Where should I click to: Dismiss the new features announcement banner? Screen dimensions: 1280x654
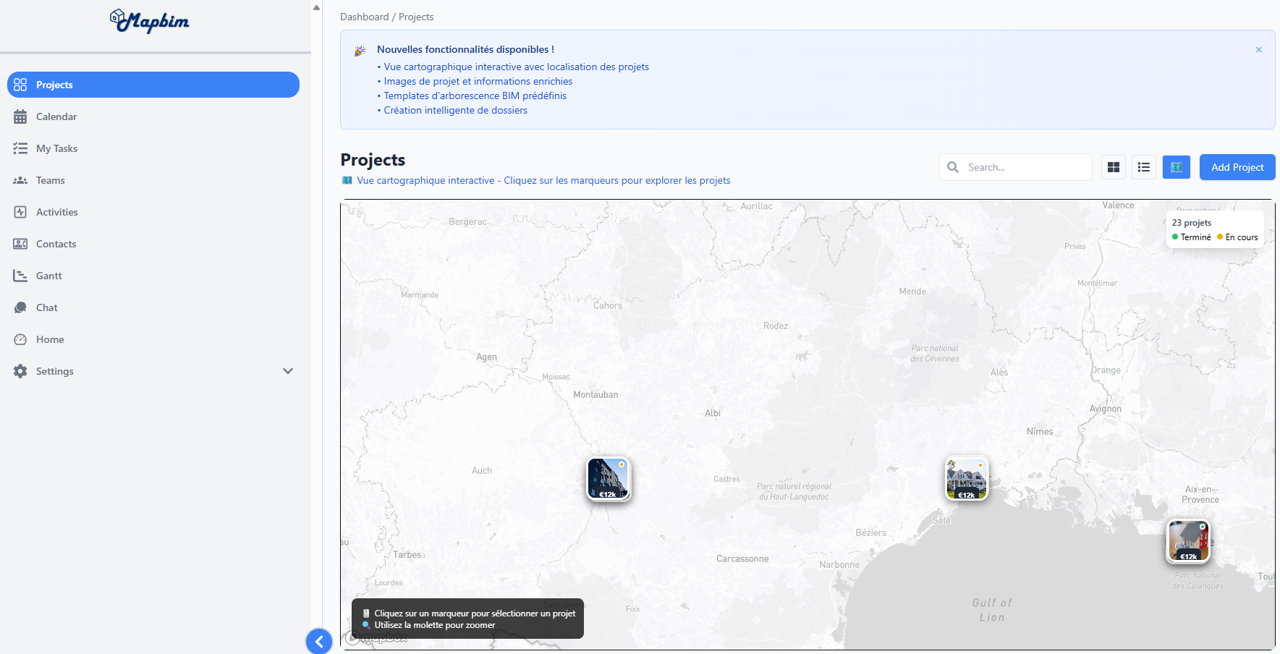[1258, 50]
